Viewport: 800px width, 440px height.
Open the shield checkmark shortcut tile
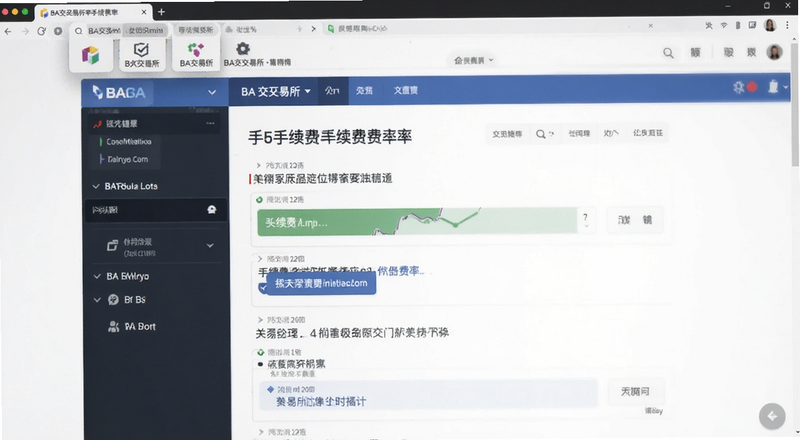point(141,55)
